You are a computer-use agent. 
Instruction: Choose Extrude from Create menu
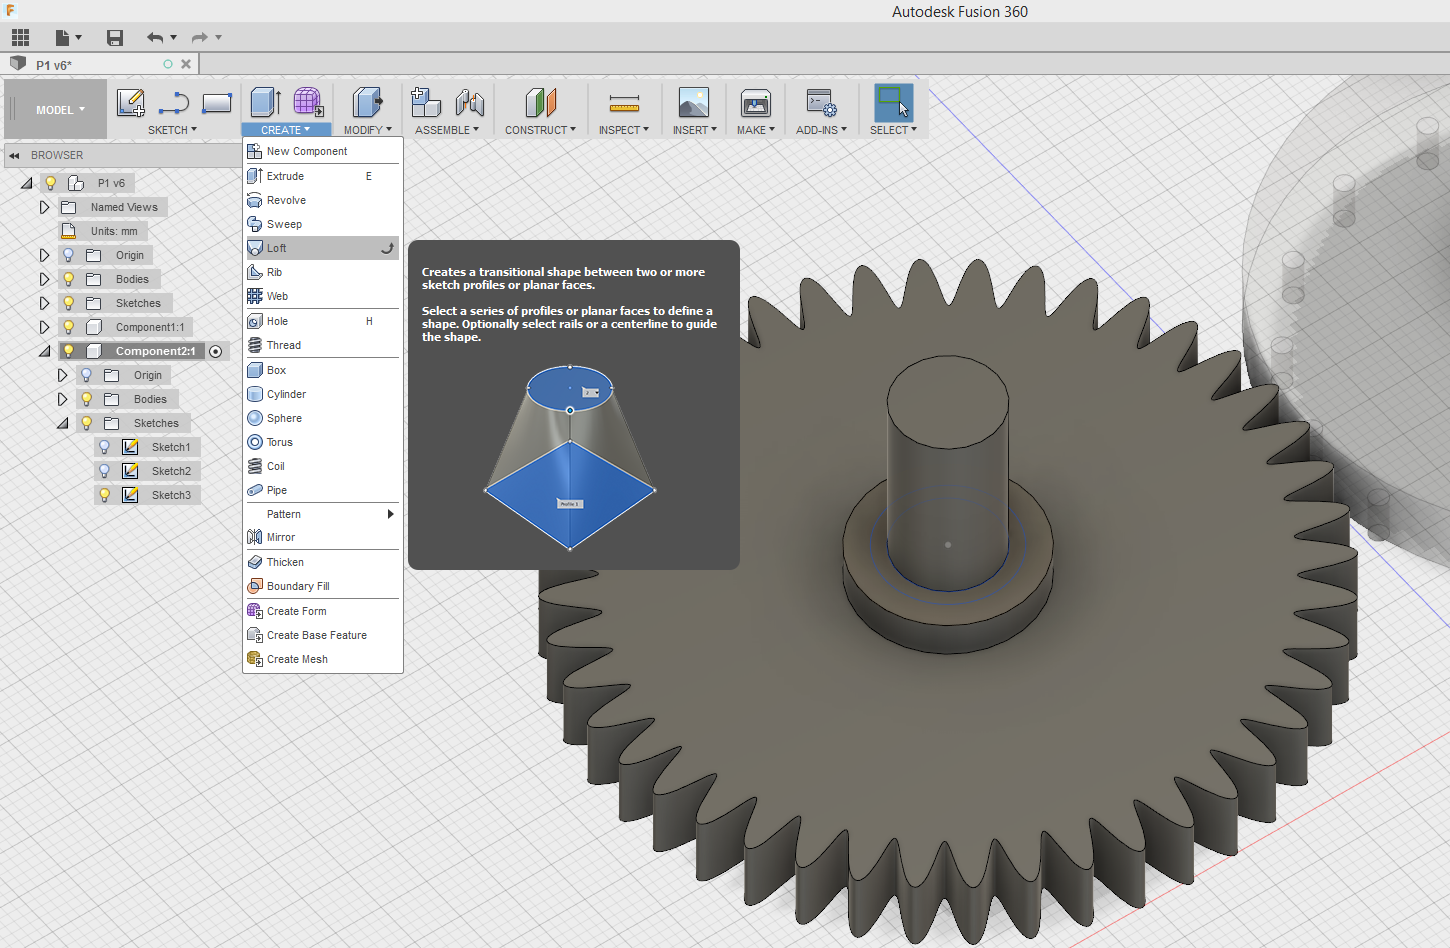(322, 176)
